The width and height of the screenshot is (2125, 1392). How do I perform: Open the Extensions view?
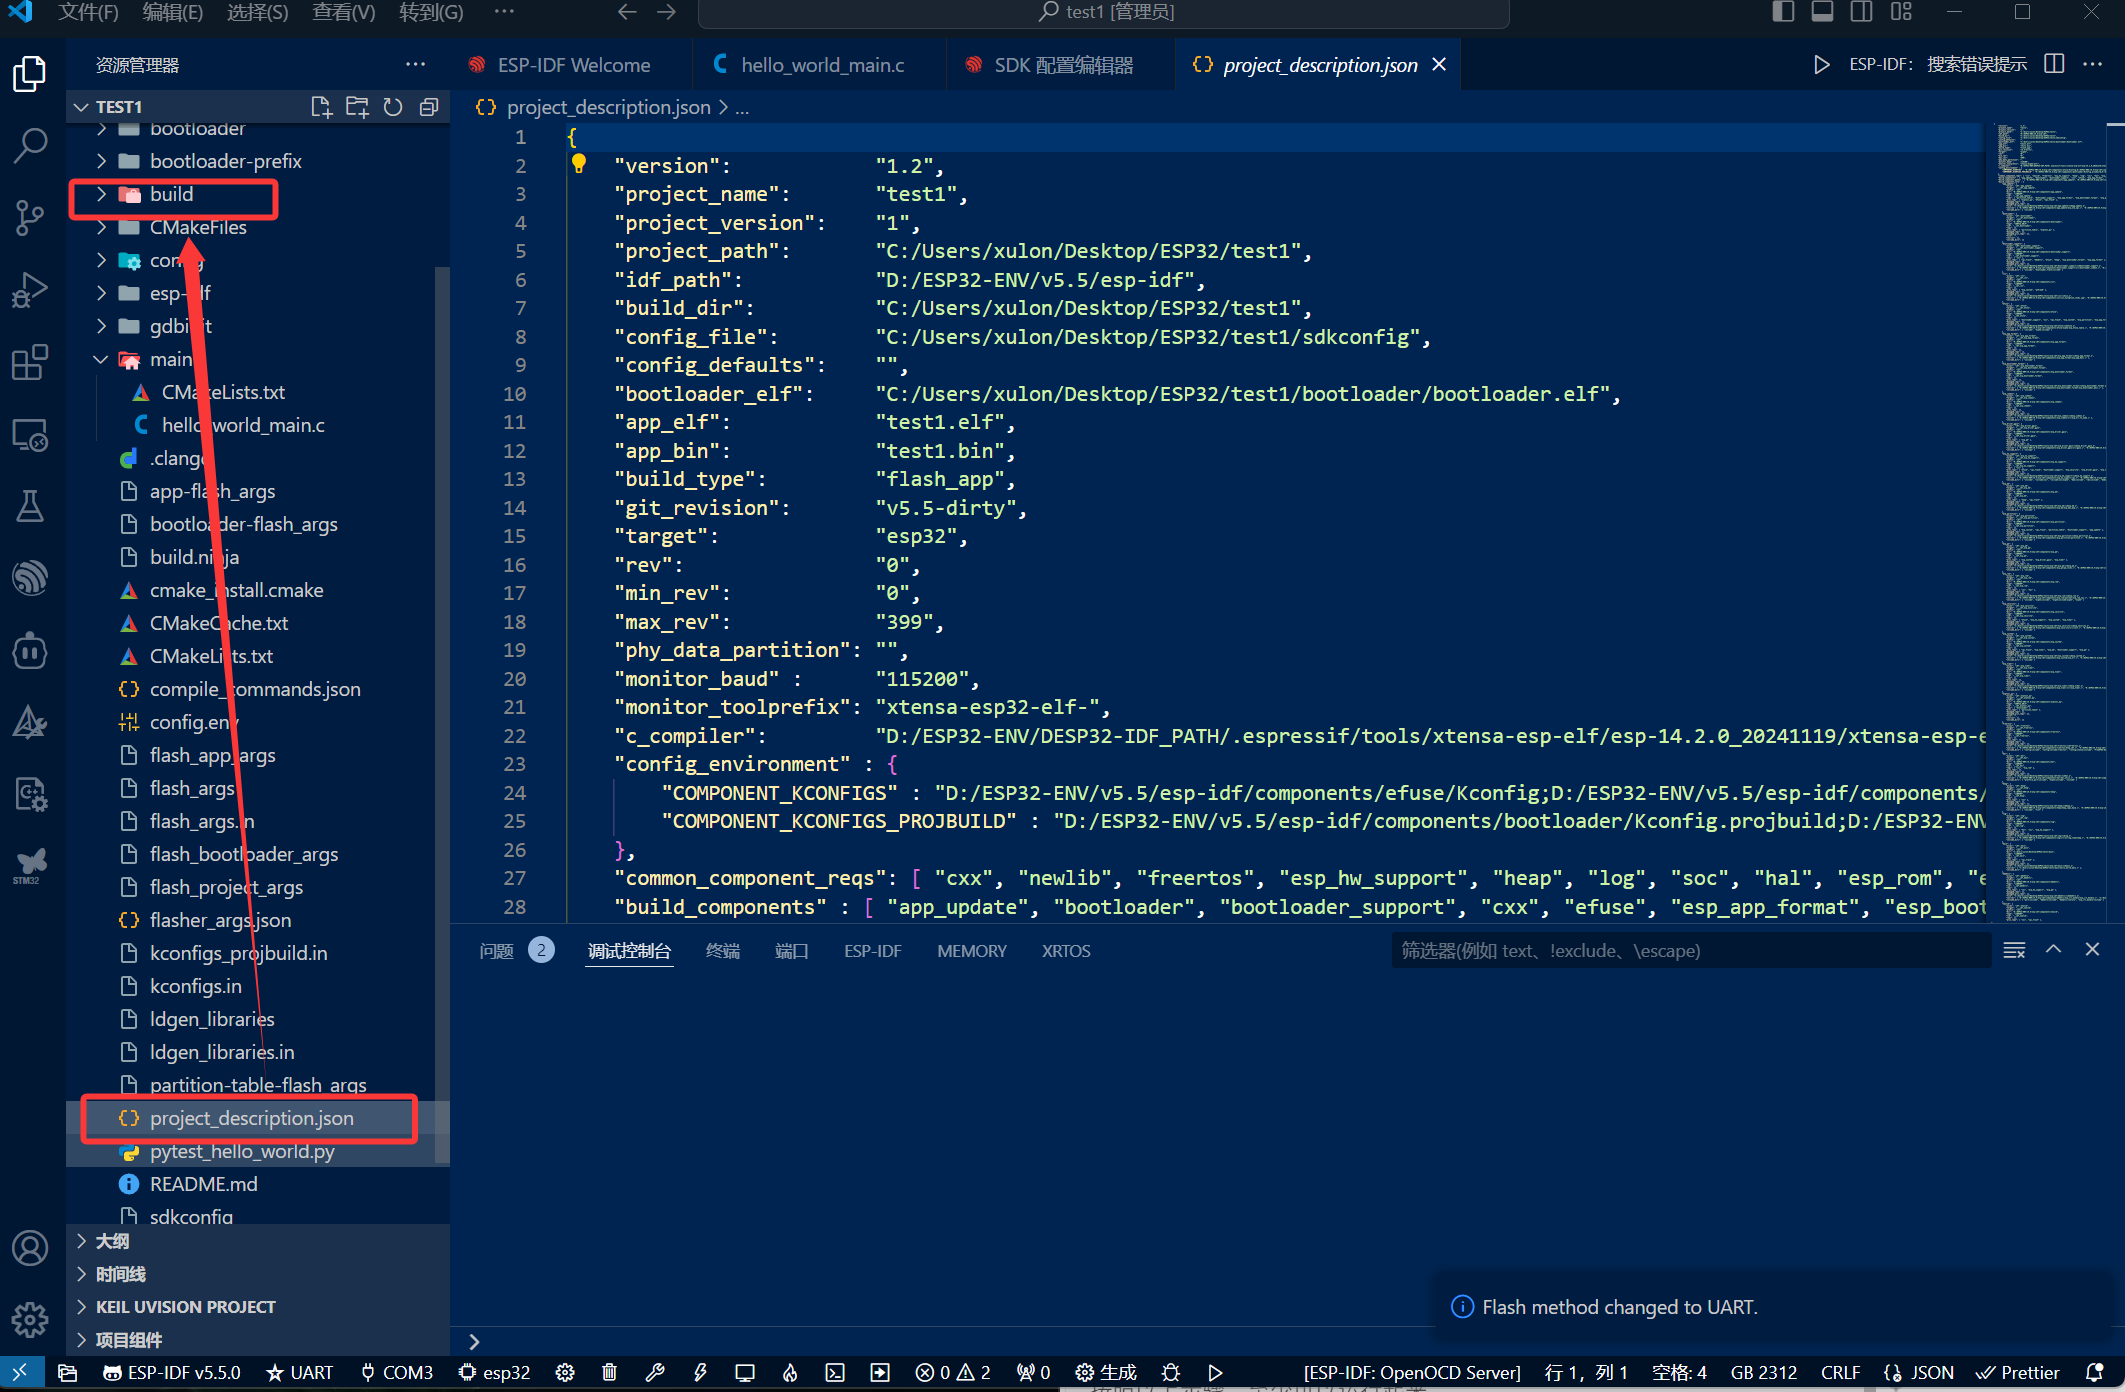pyautogui.click(x=30, y=362)
